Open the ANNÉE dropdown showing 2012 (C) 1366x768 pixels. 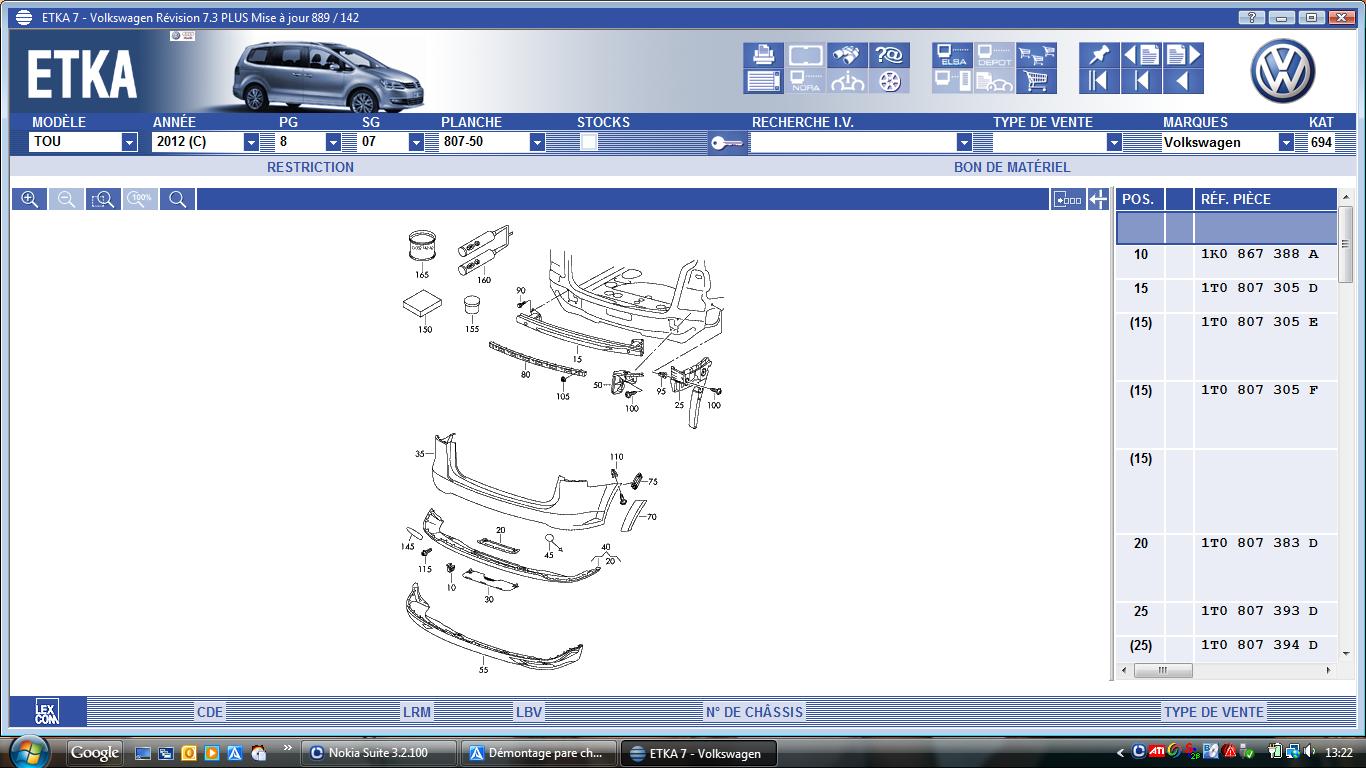pos(251,142)
